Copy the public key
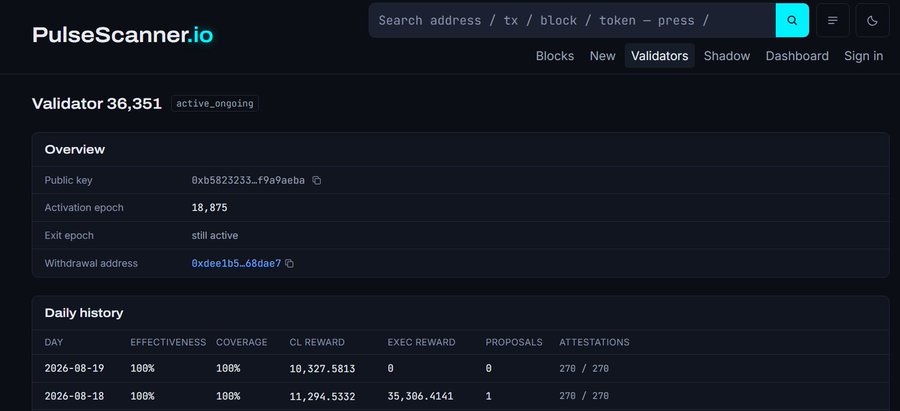This screenshot has height=411, width=900. tap(316, 180)
